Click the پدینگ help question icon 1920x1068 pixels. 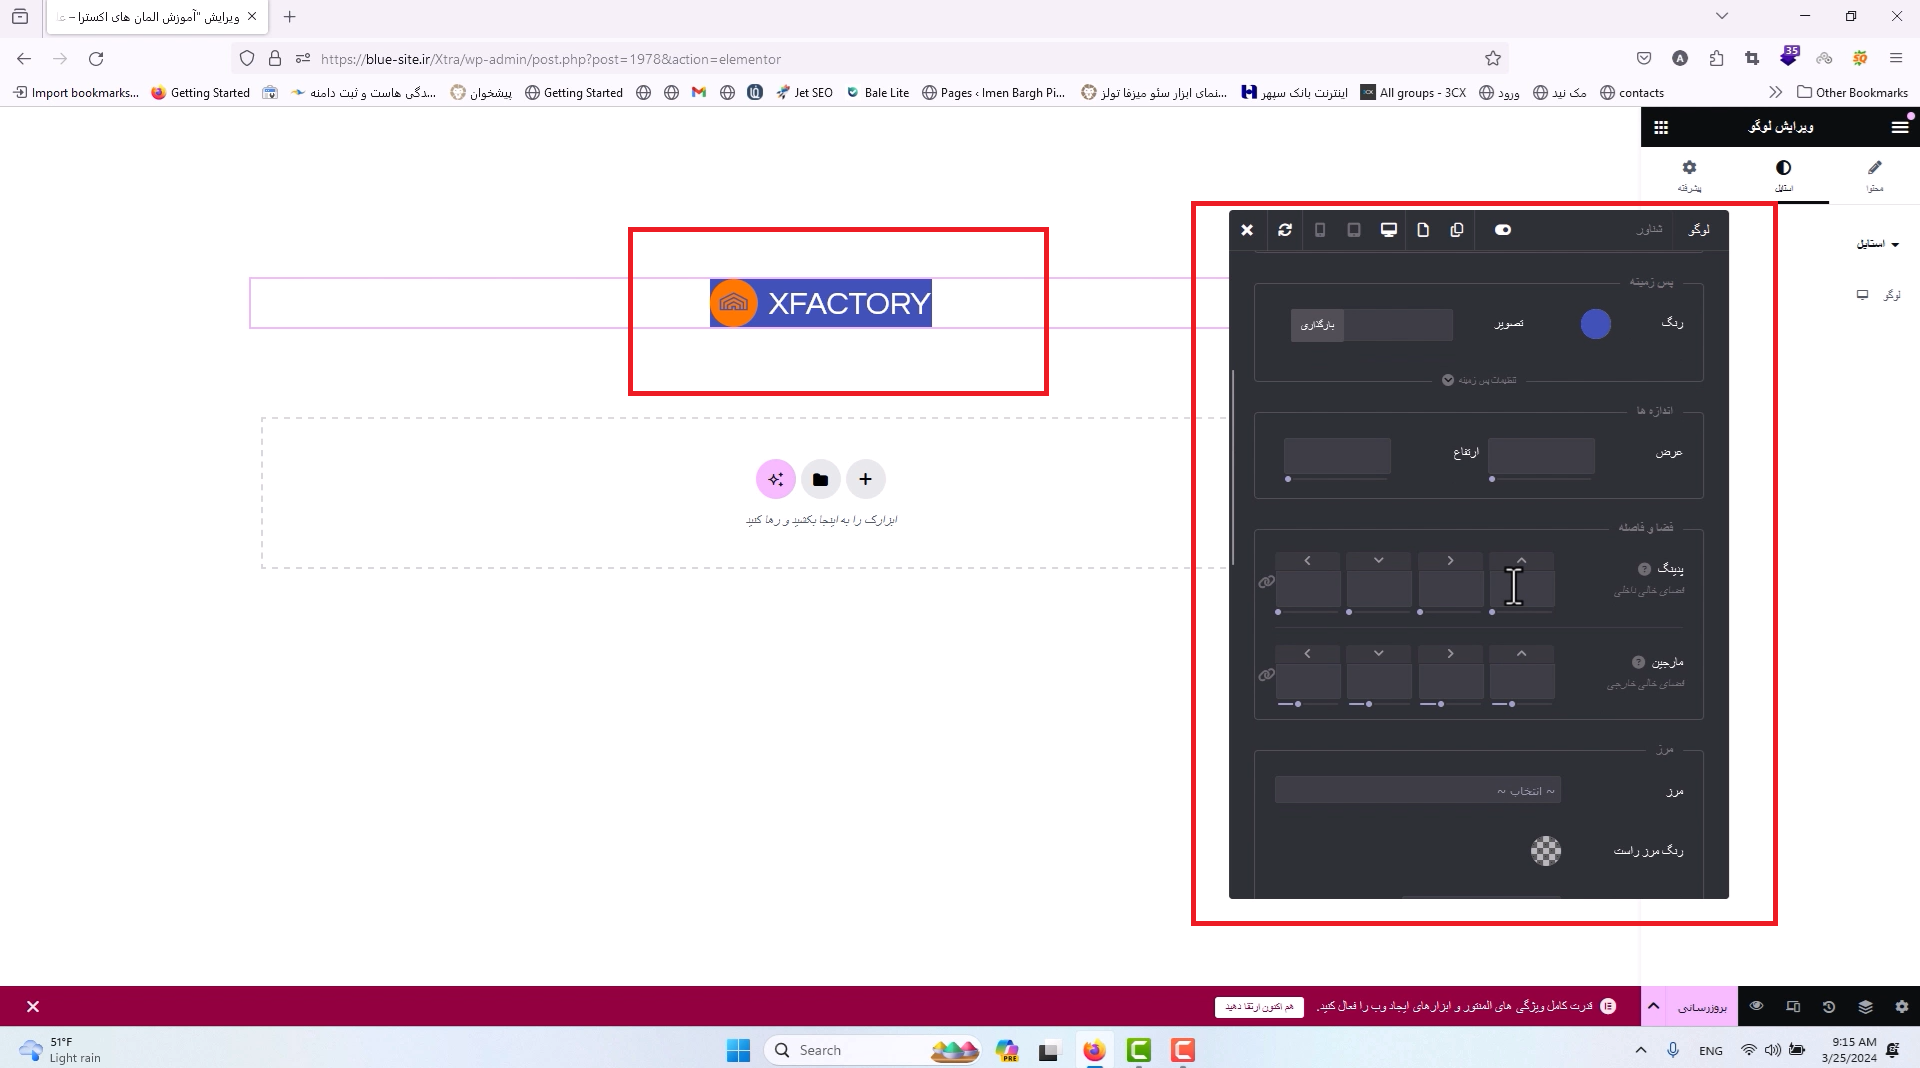coord(1644,569)
